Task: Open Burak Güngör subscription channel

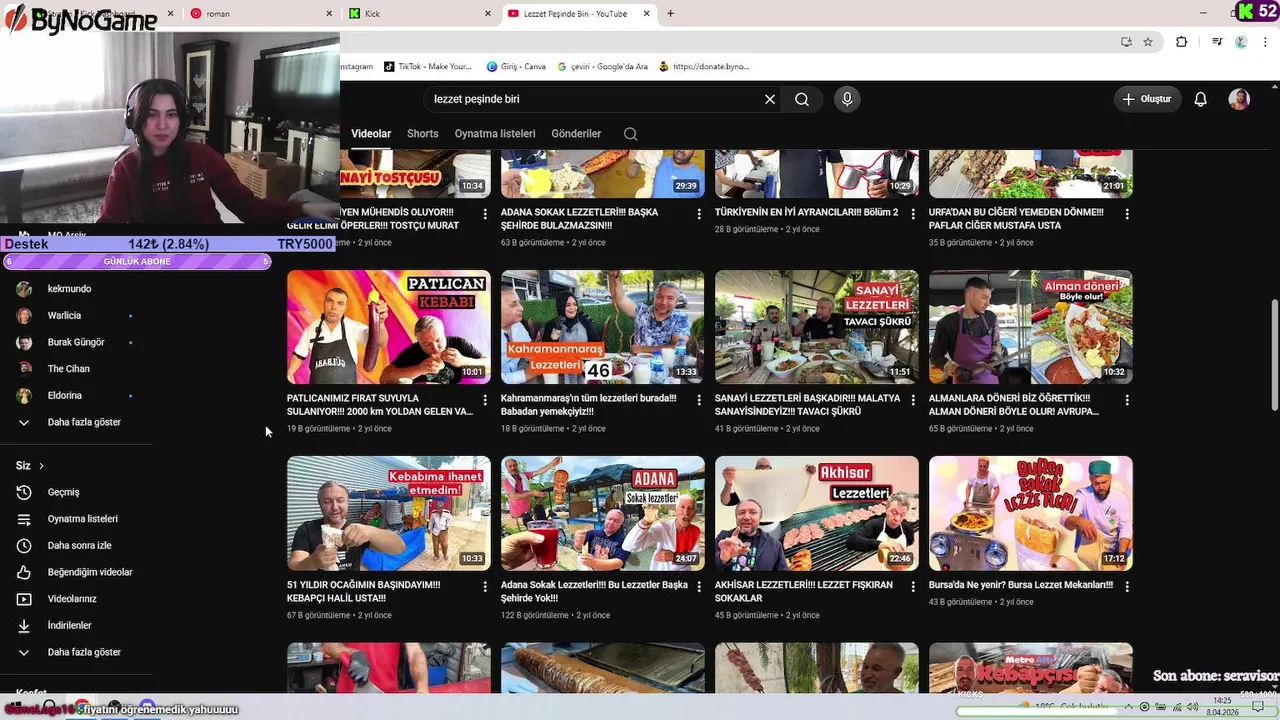Action: coord(76,342)
